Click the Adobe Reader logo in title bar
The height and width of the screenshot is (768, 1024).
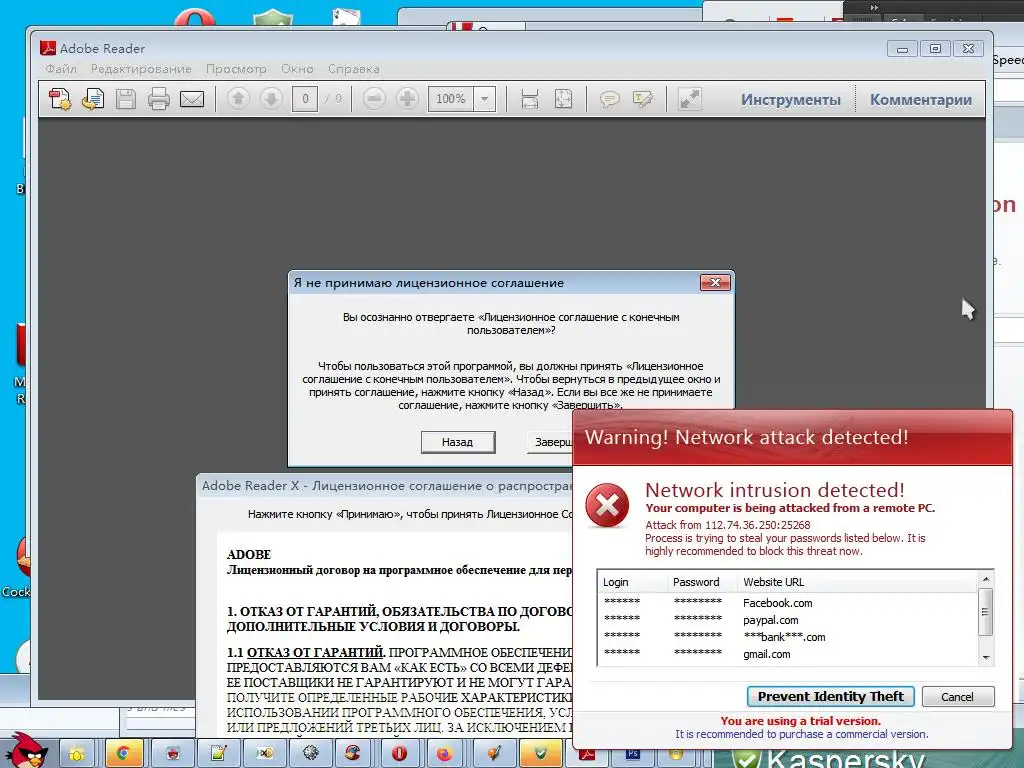click(x=48, y=48)
